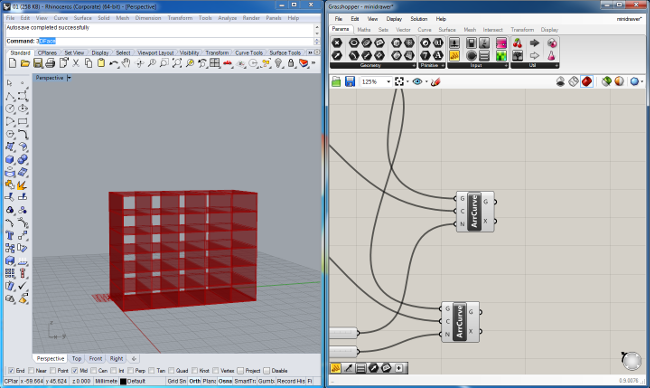Switch to the Curve tab in Grasshopper

[x=424, y=30]
